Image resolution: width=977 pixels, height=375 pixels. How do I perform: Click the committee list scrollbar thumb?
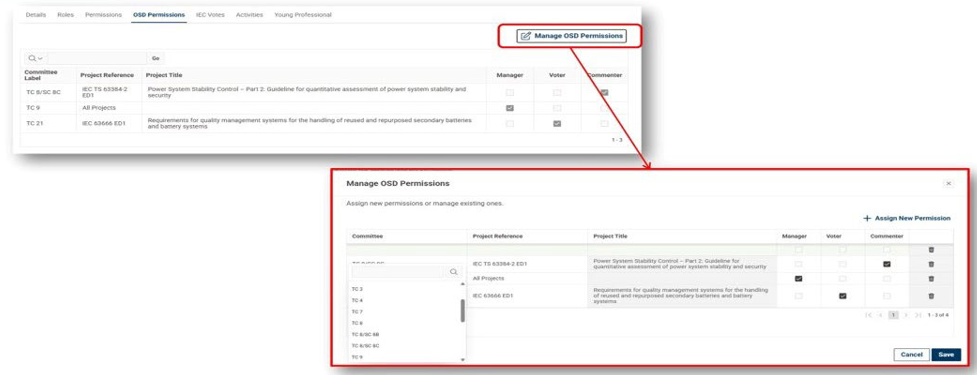point(462,310)
